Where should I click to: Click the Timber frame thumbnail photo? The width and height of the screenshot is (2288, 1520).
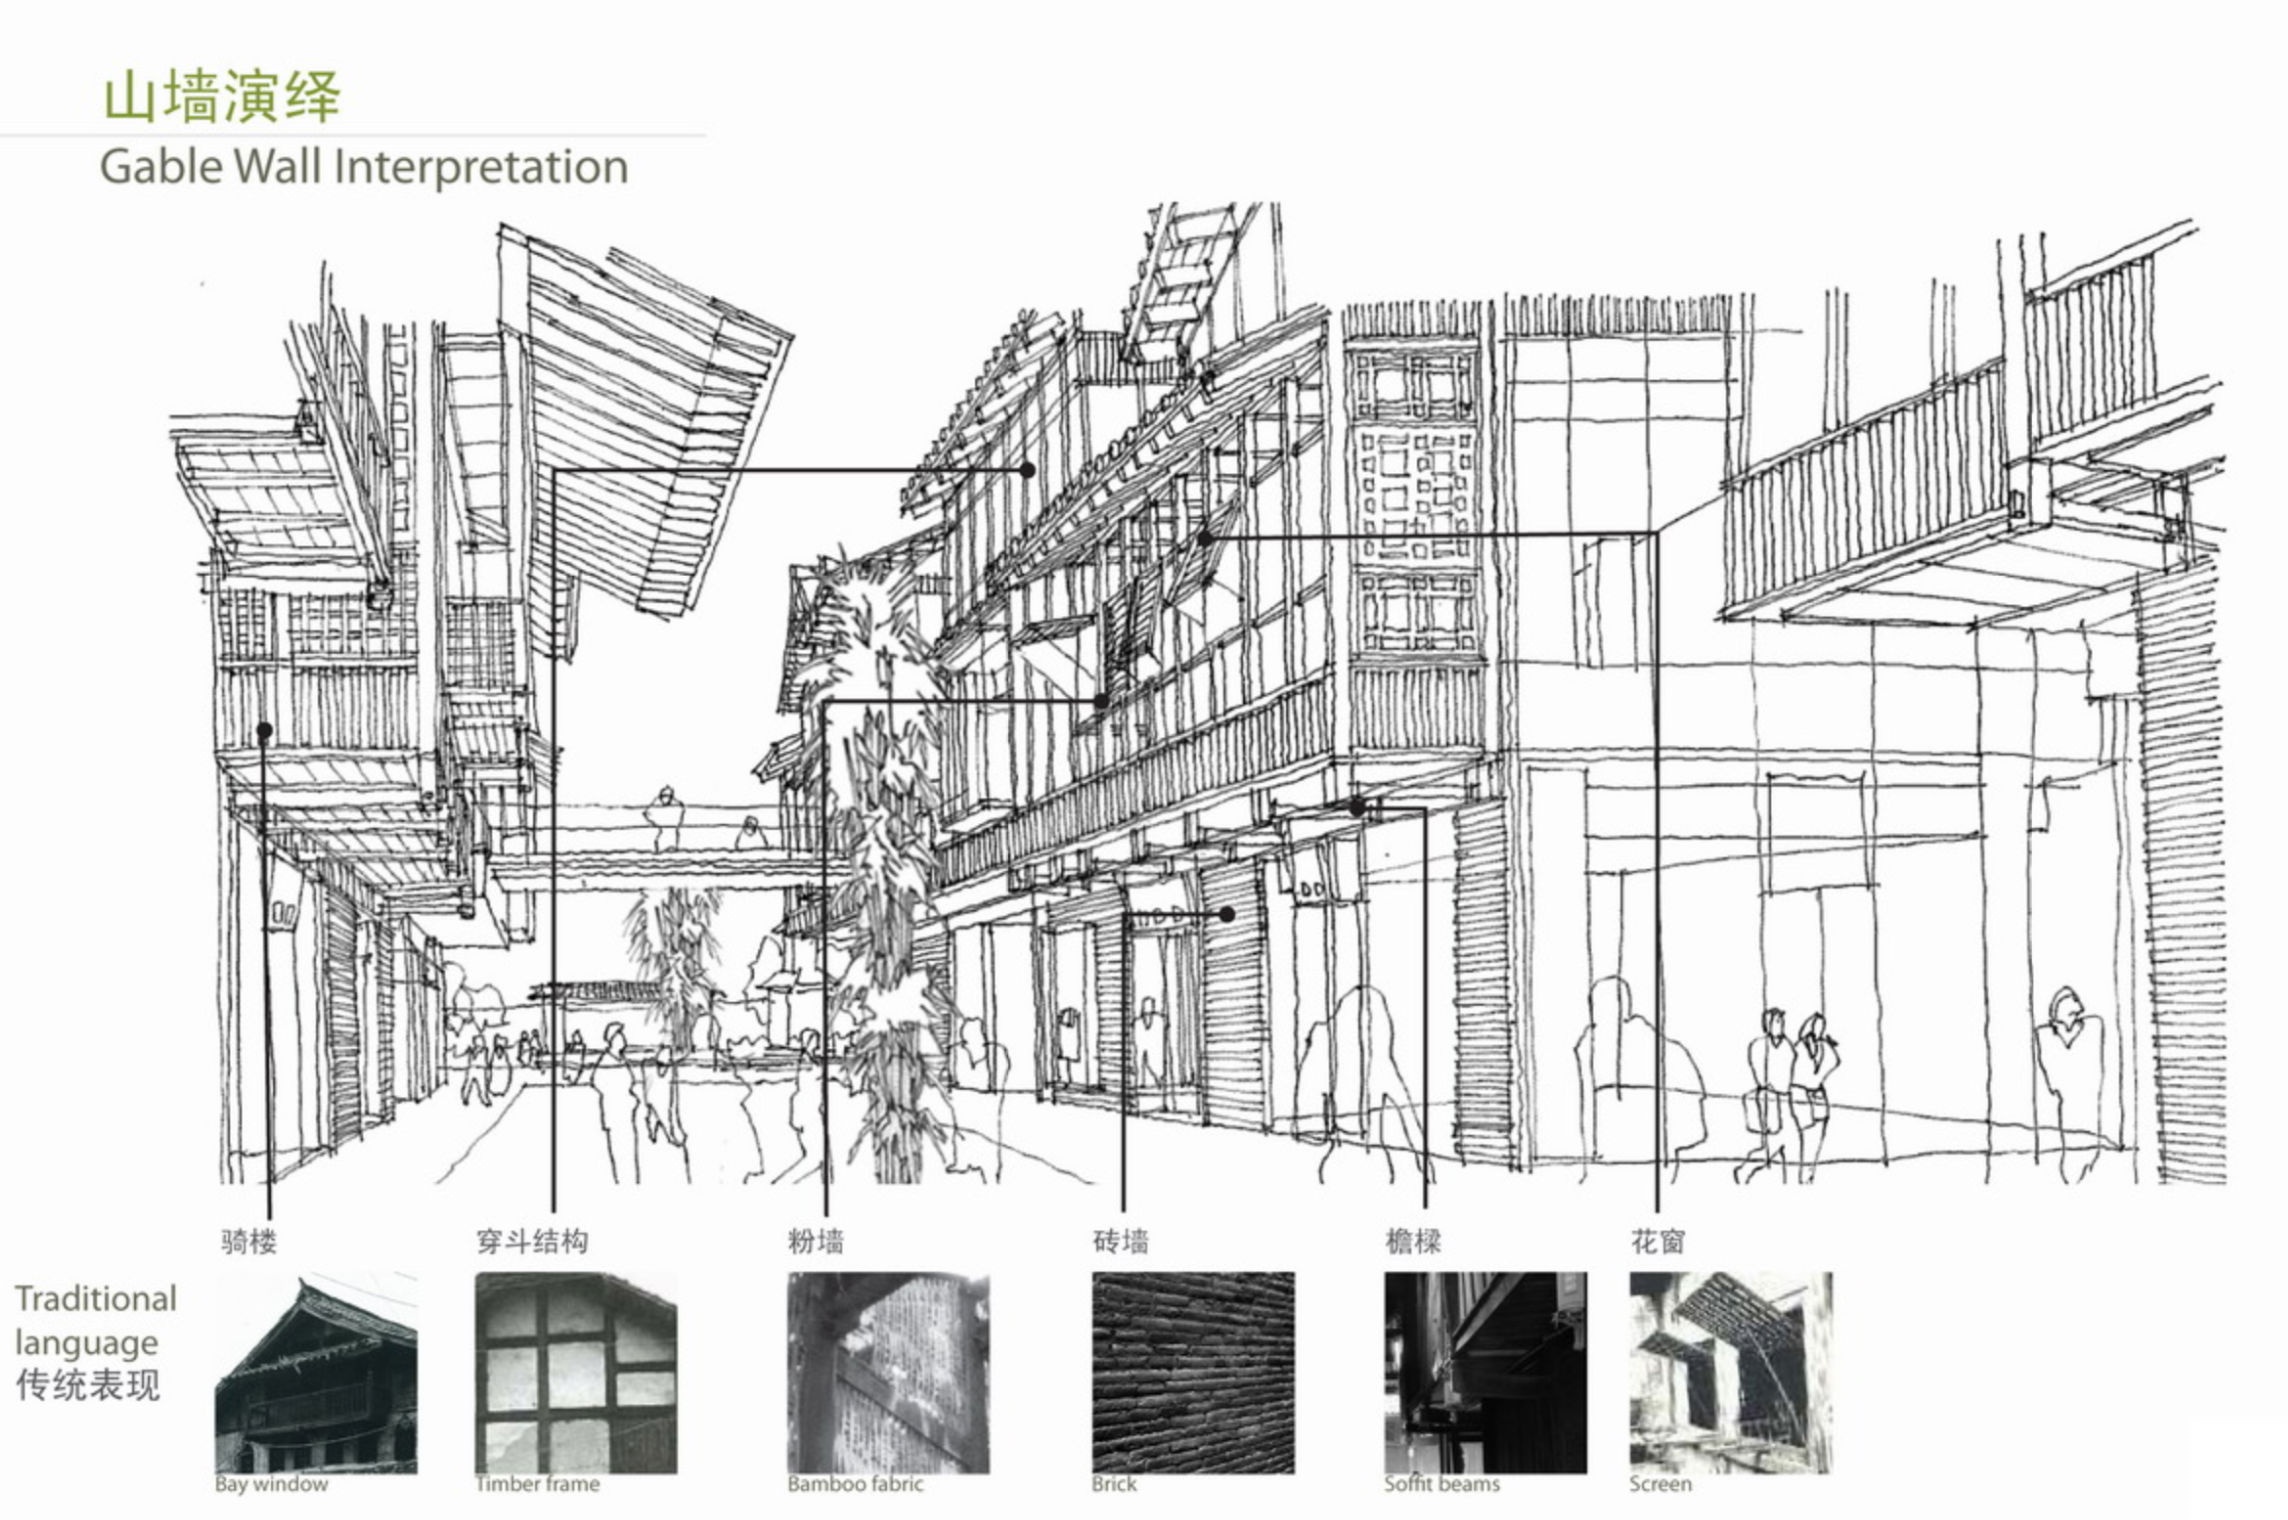(x=576, y=1372)
